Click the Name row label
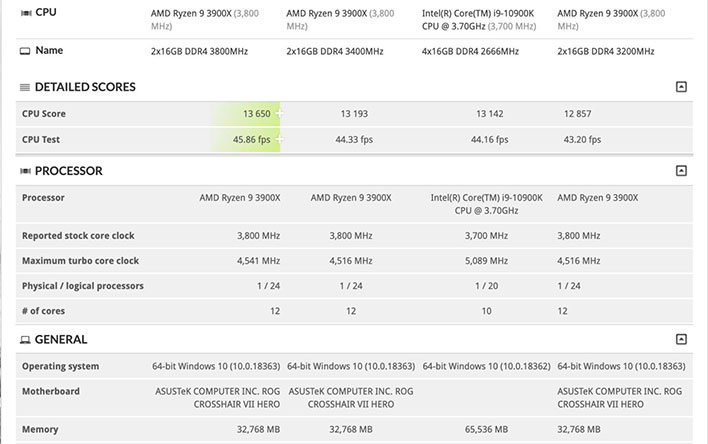Viewport: 708px width, 444px height. click(49, 50)
